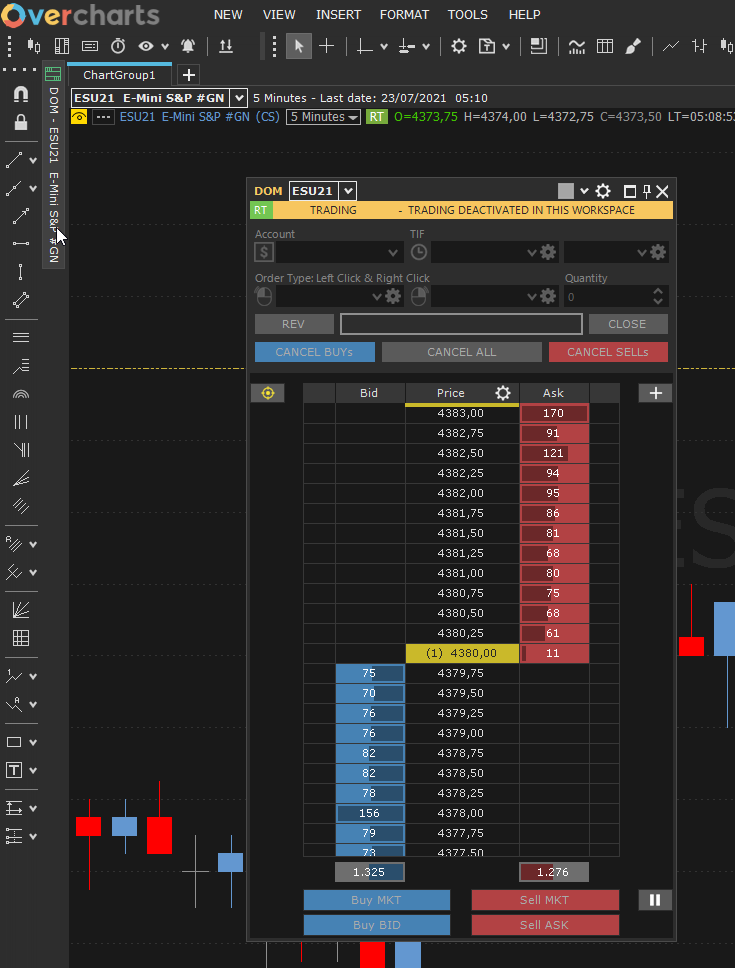
Task: Click the indicators chart icon in toolbar
Action: click(576, 46)
